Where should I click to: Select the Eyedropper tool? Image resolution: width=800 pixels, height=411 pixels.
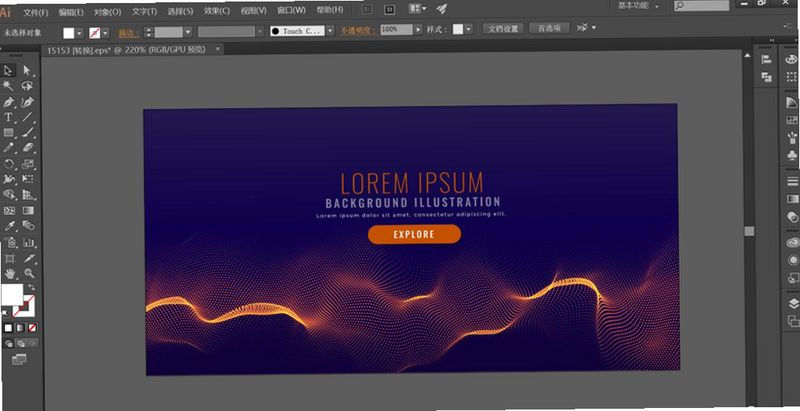(x=8, y=226)
